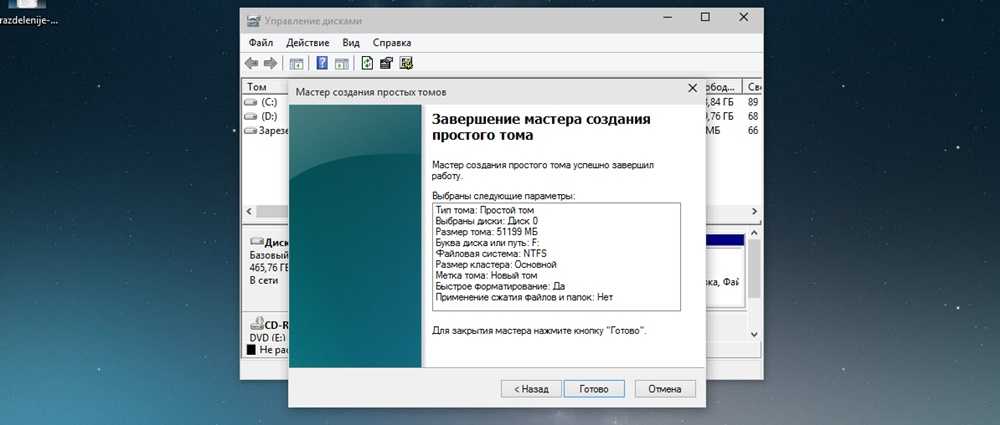Open help via blue question mark icon

tap(322, 63)
